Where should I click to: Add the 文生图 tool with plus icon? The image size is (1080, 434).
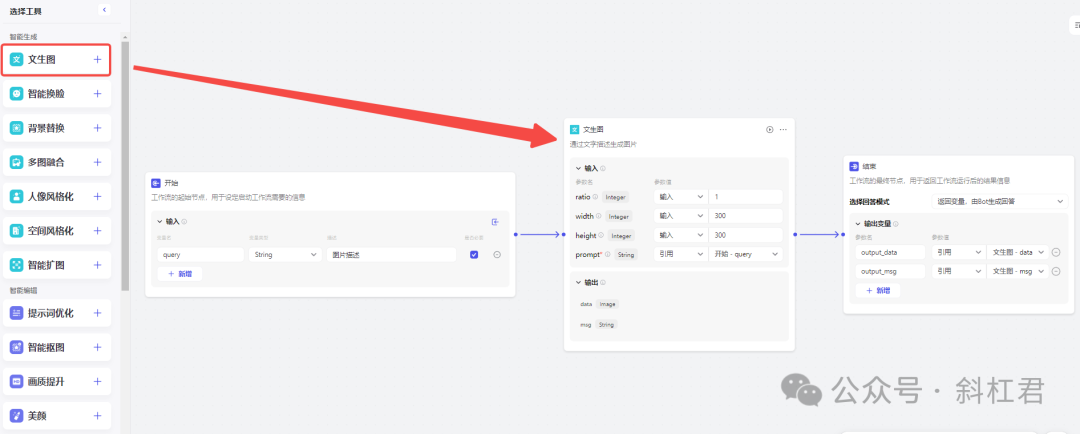click(x=97, y=60)
